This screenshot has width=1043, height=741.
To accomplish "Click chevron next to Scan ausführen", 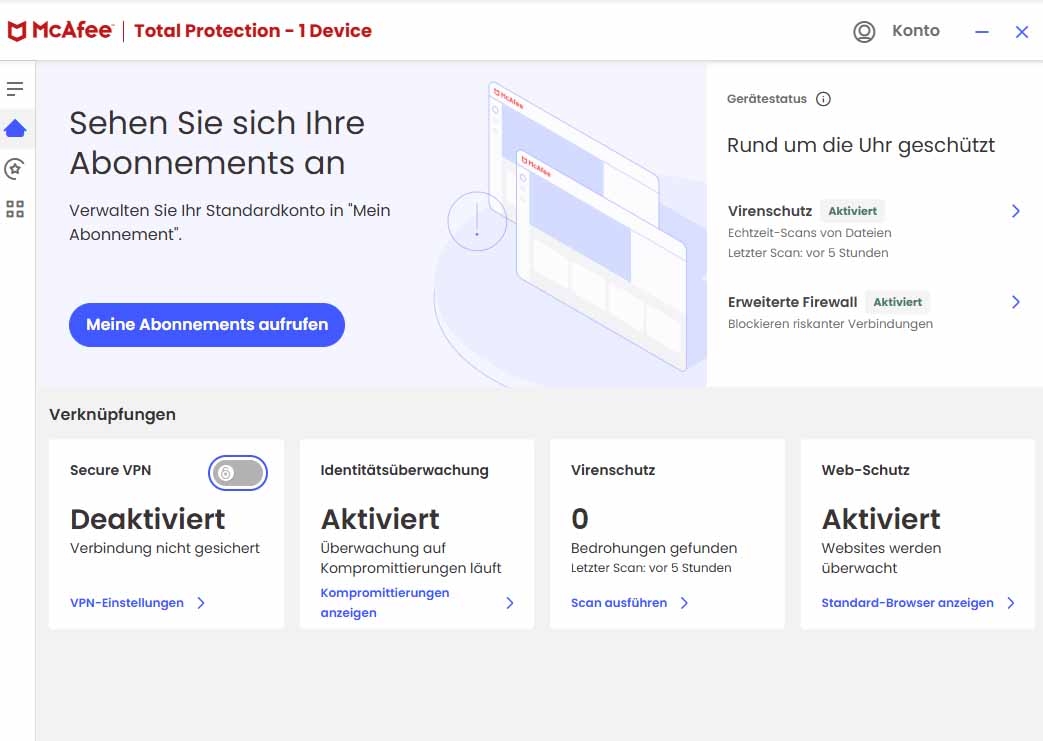I will [x=684, y=603].
